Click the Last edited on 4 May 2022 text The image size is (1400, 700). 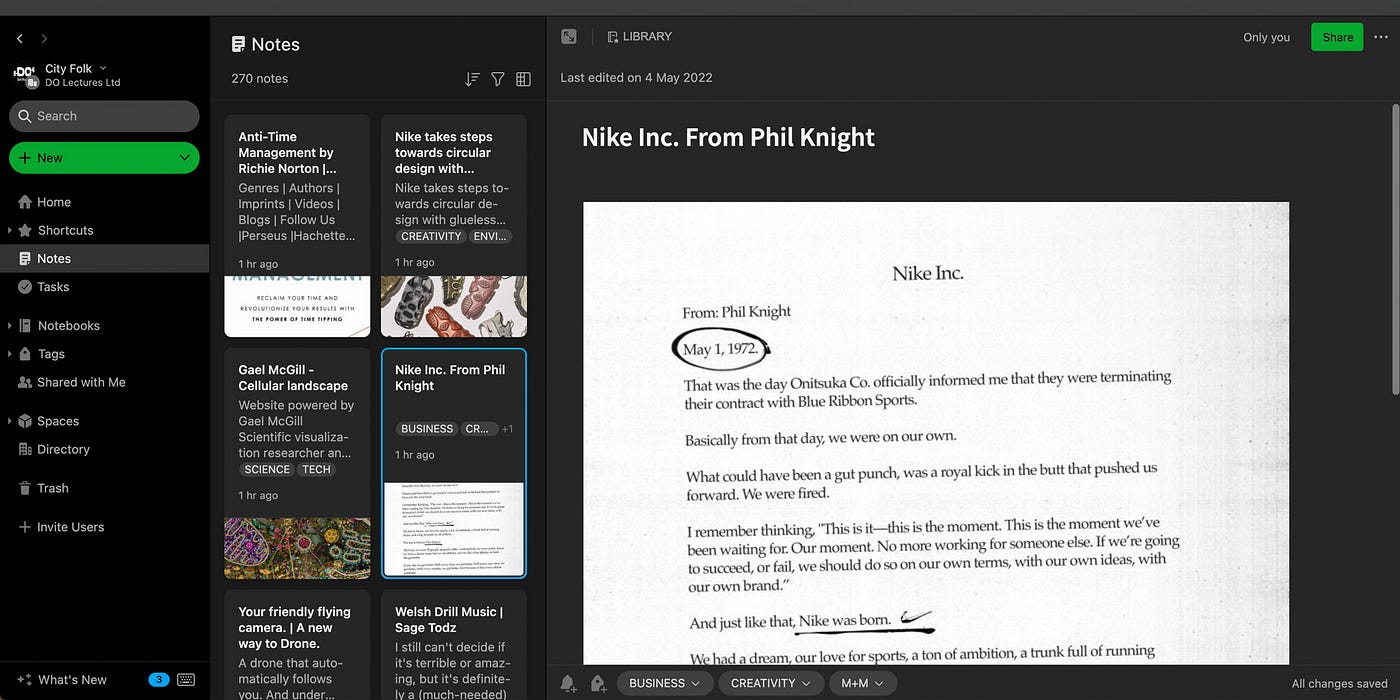636,78
